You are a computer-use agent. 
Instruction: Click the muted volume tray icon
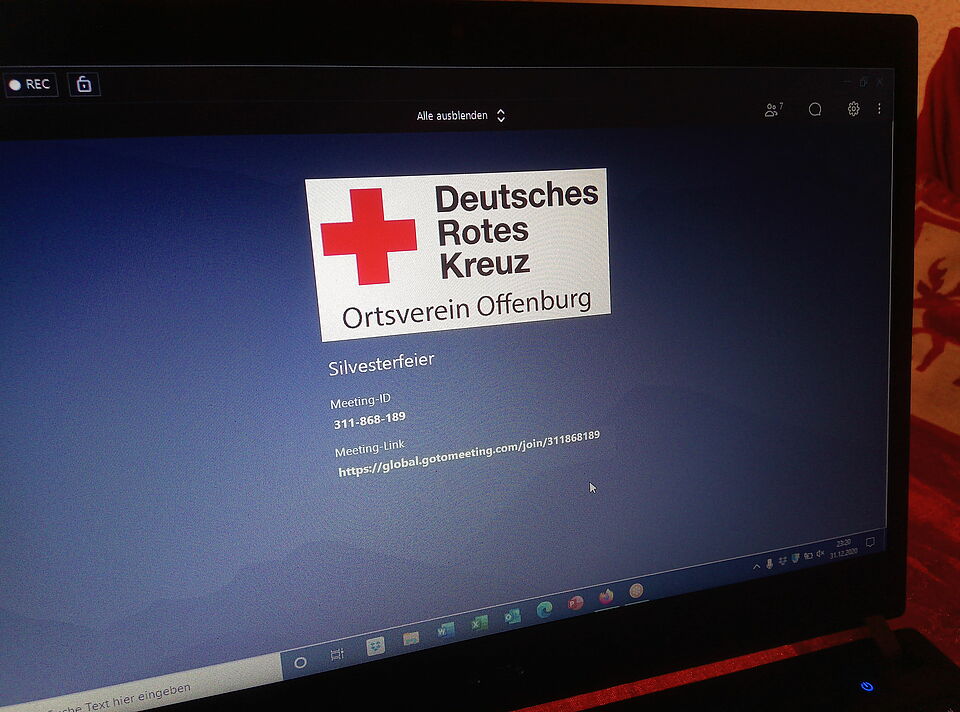click(820, 553)
